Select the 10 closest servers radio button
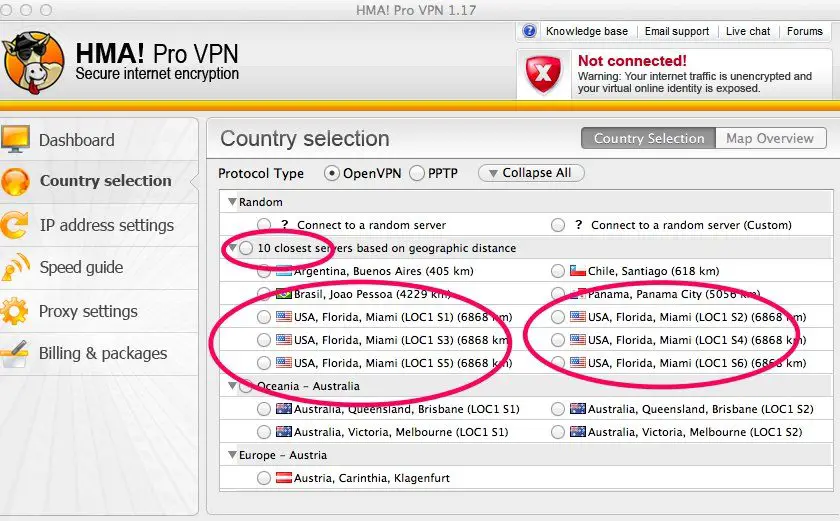 [x=246, y=248]
